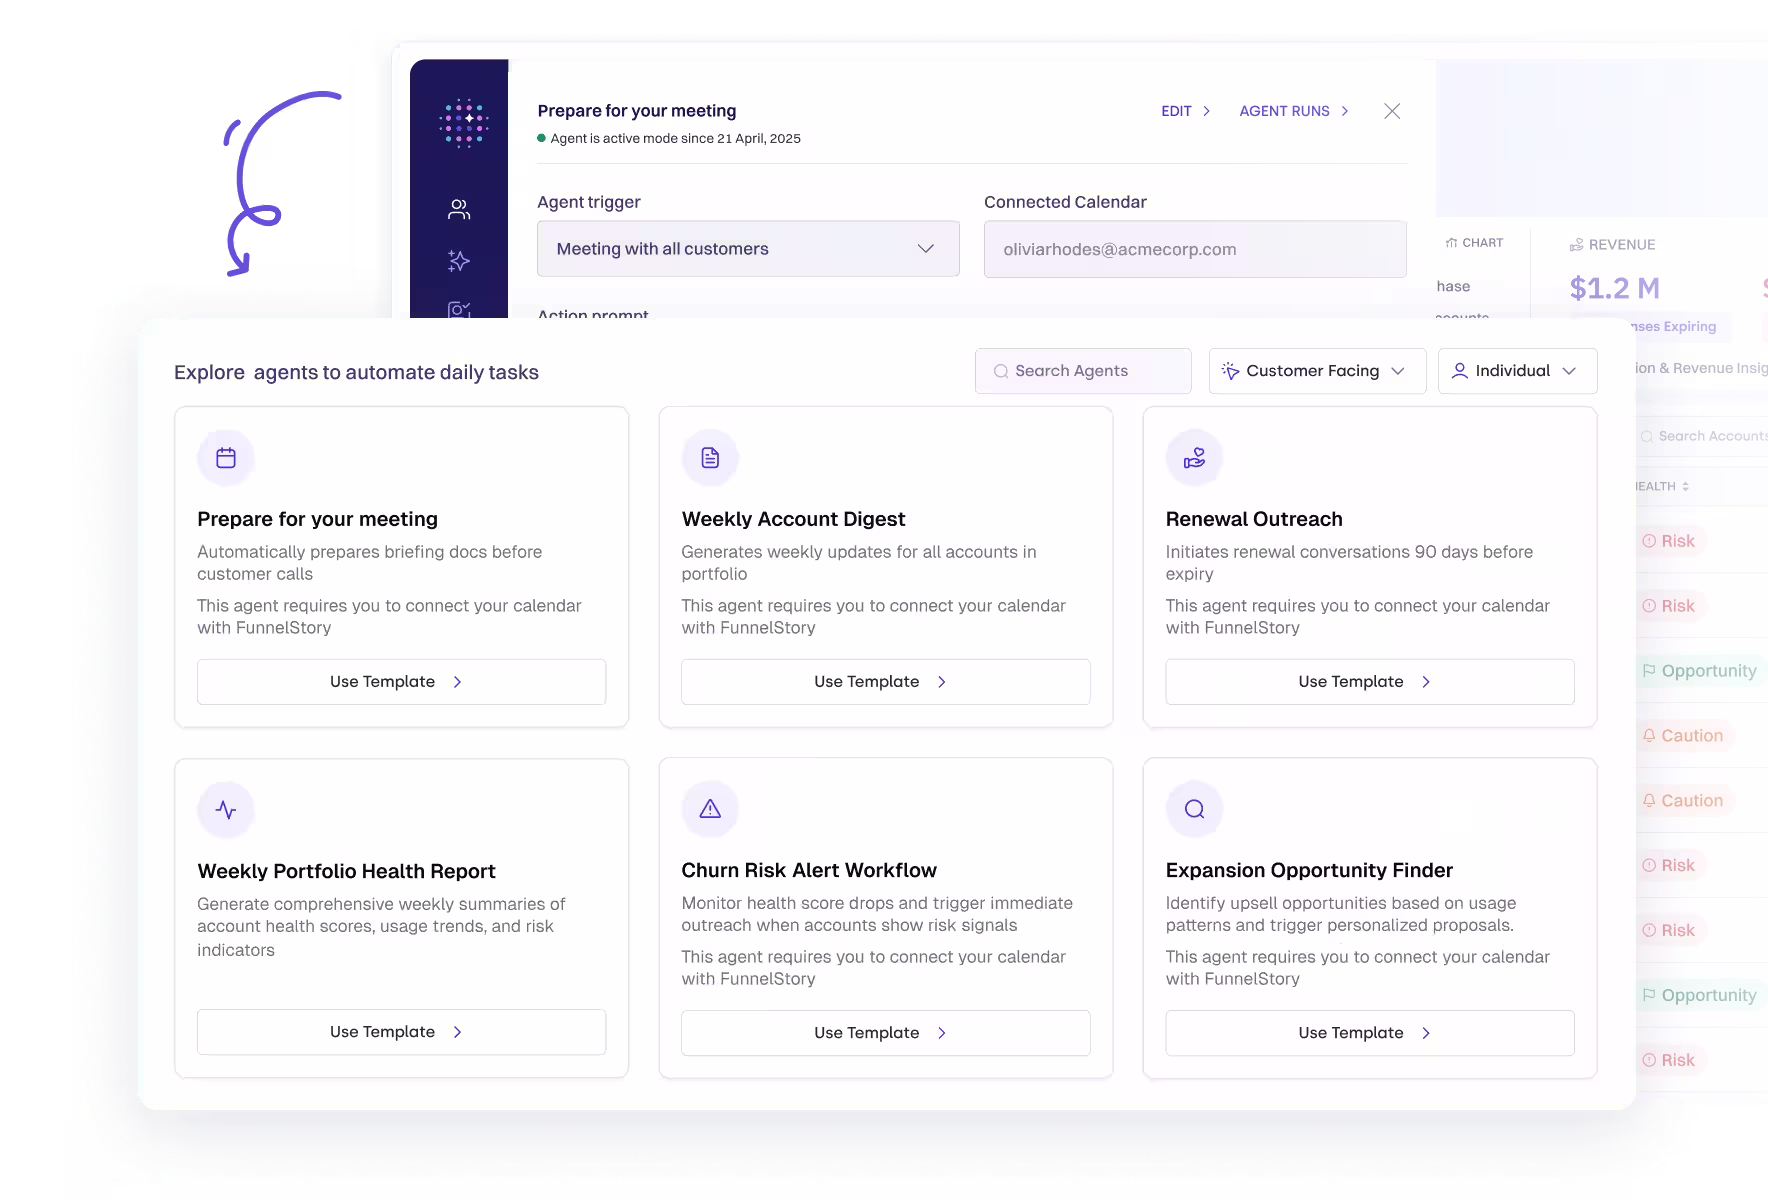Open the Meeting with all customers trigger dropdown
1768x1200 pixels.
[747, 248]
